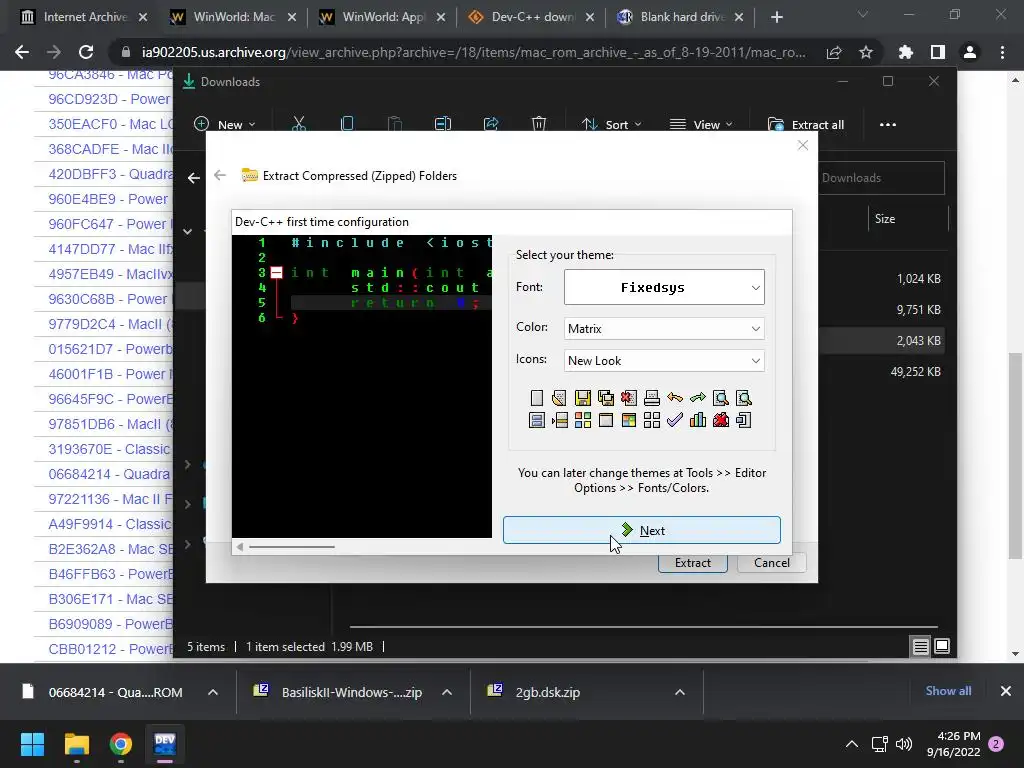Click the Open file icon in theme preview
The height and width of the screenshot is (768, 1024).
click(x=560, y=398)
